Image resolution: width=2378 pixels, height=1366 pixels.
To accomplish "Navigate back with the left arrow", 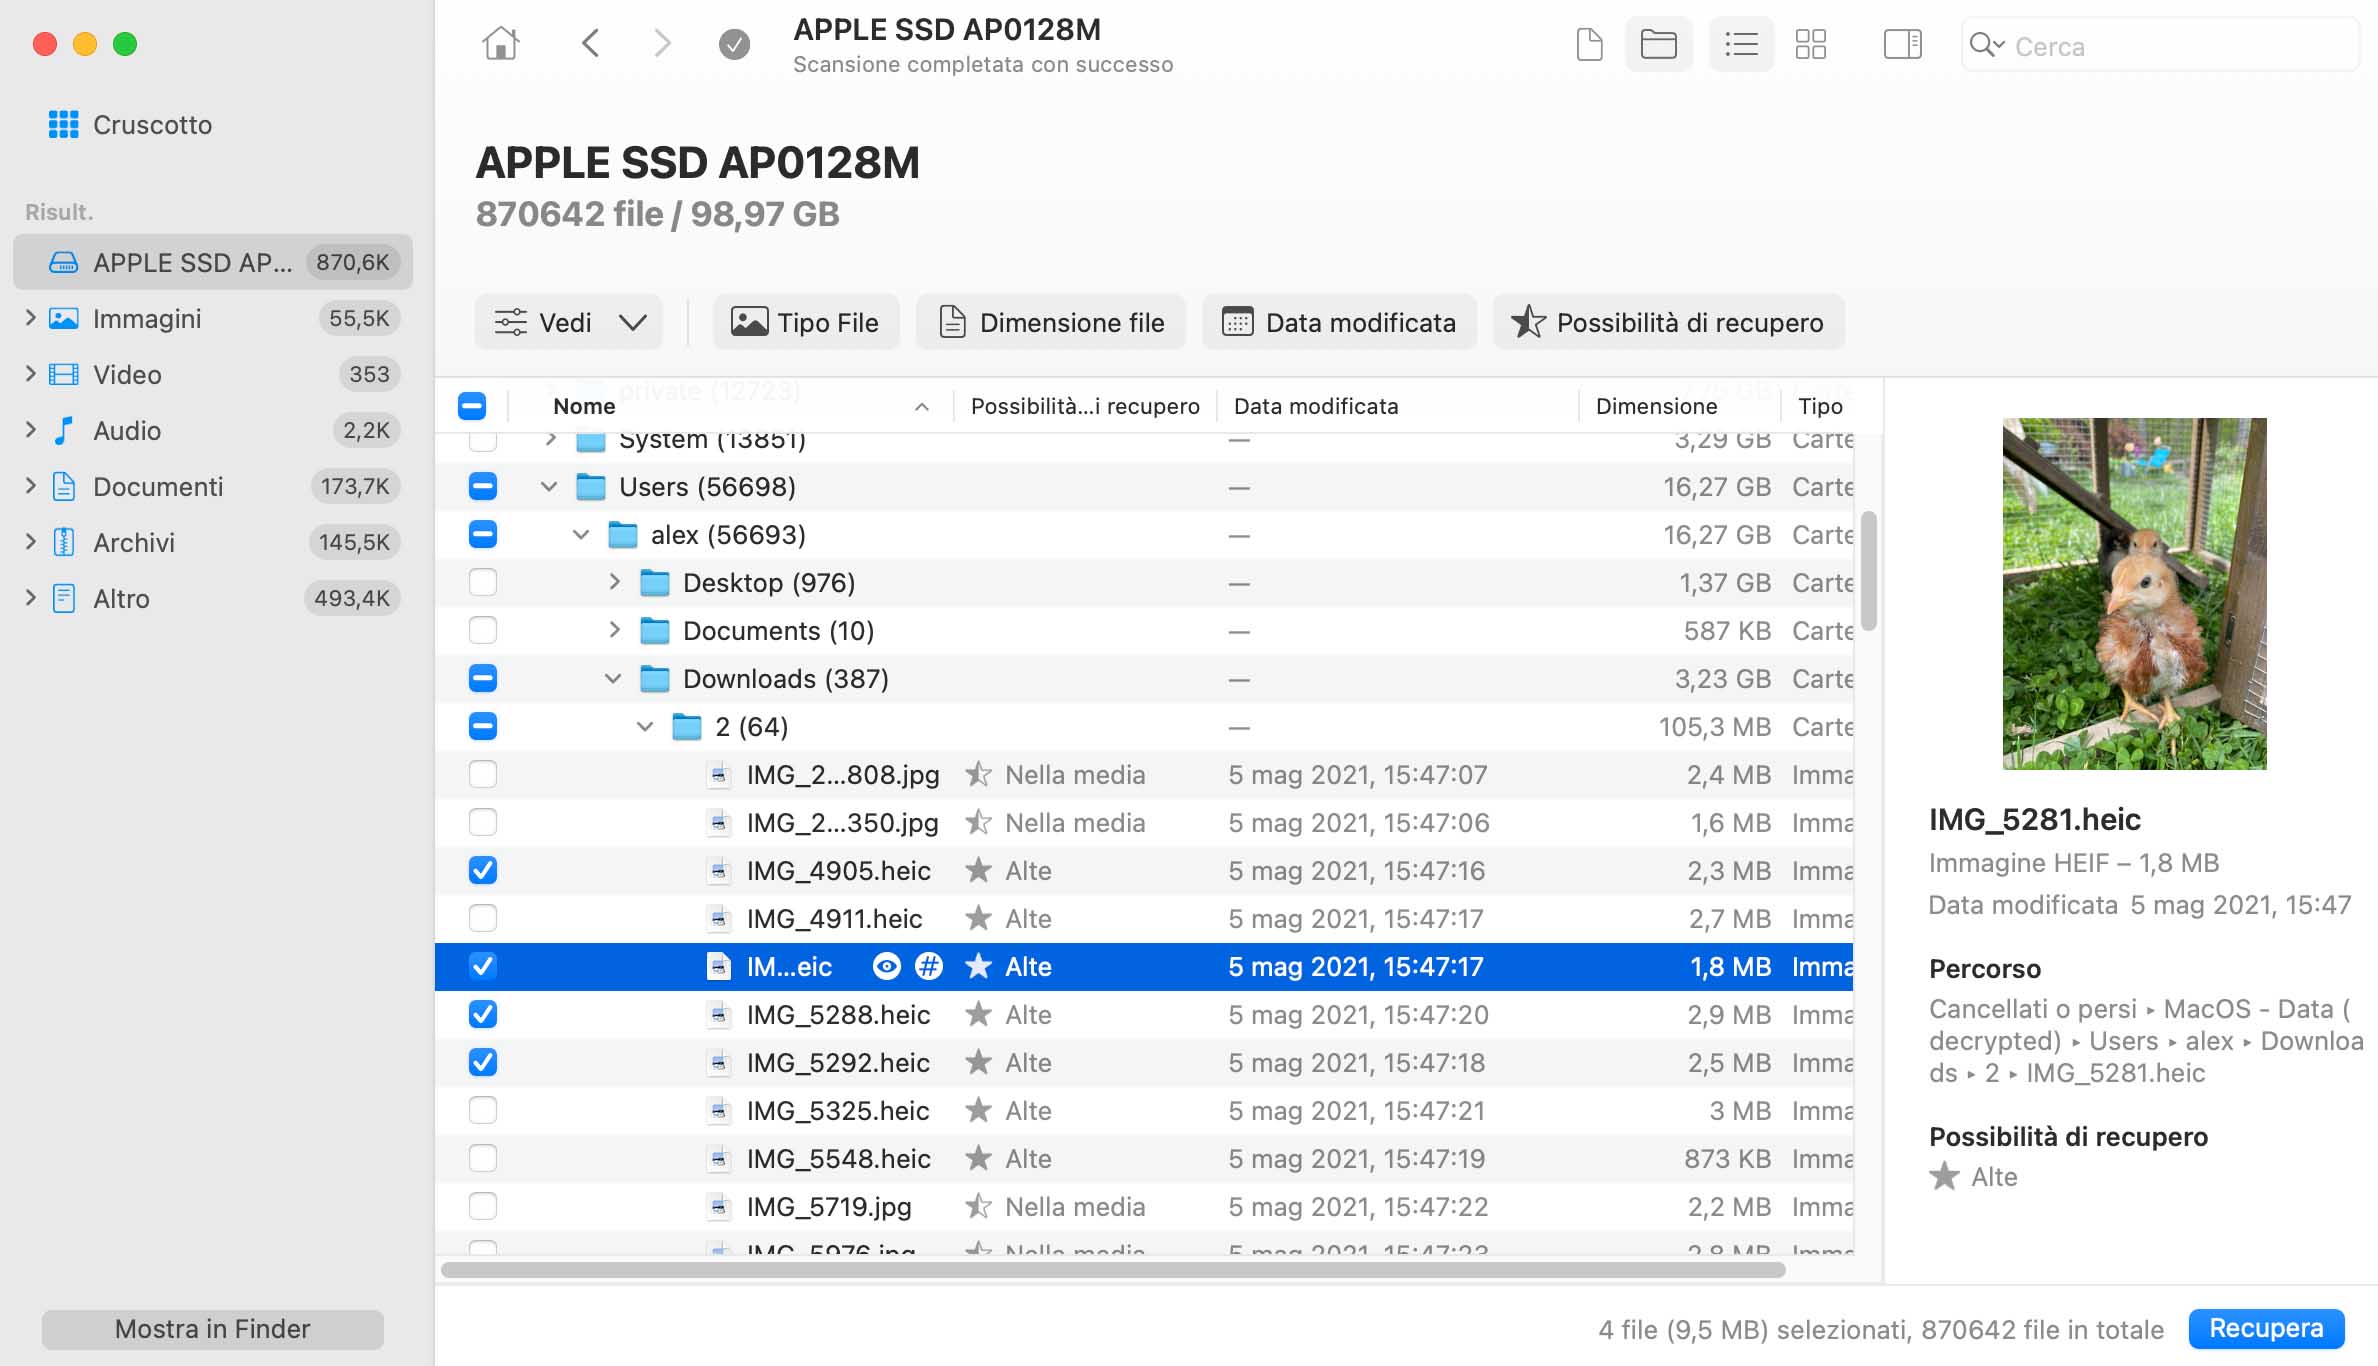I will 591,44.
